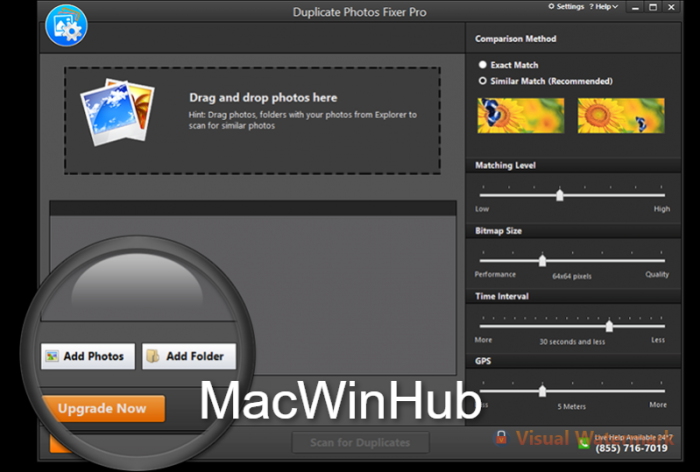Click the folder icon on Add Folder
This screenshot has width=700, height=472.
pyautogui.click(x=153, y=356)
